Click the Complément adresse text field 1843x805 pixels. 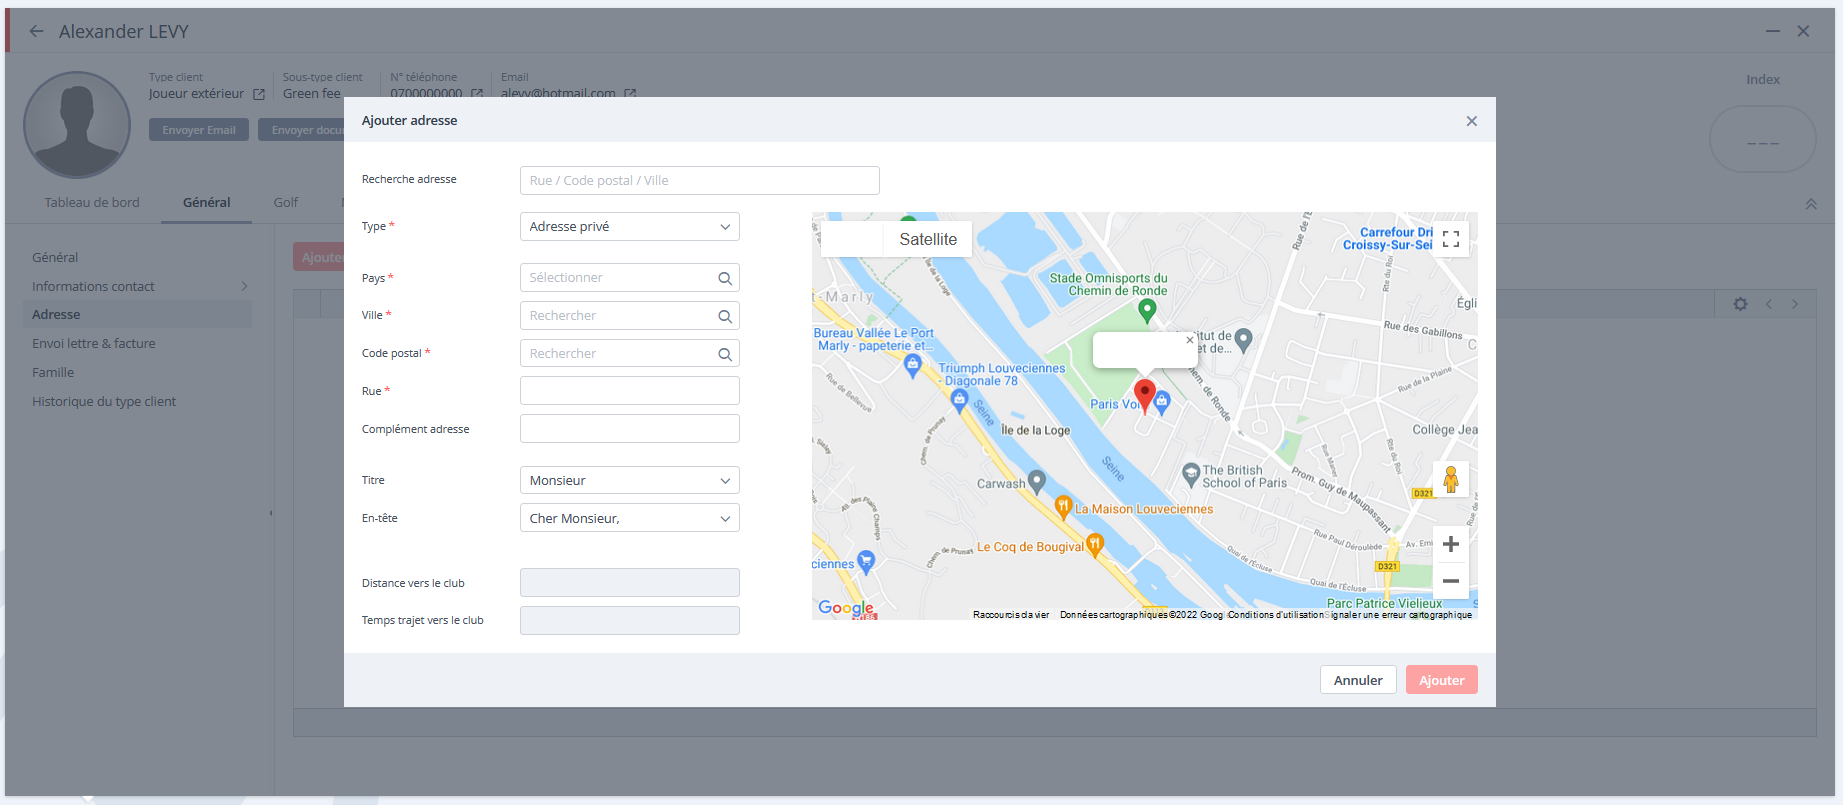629,428
